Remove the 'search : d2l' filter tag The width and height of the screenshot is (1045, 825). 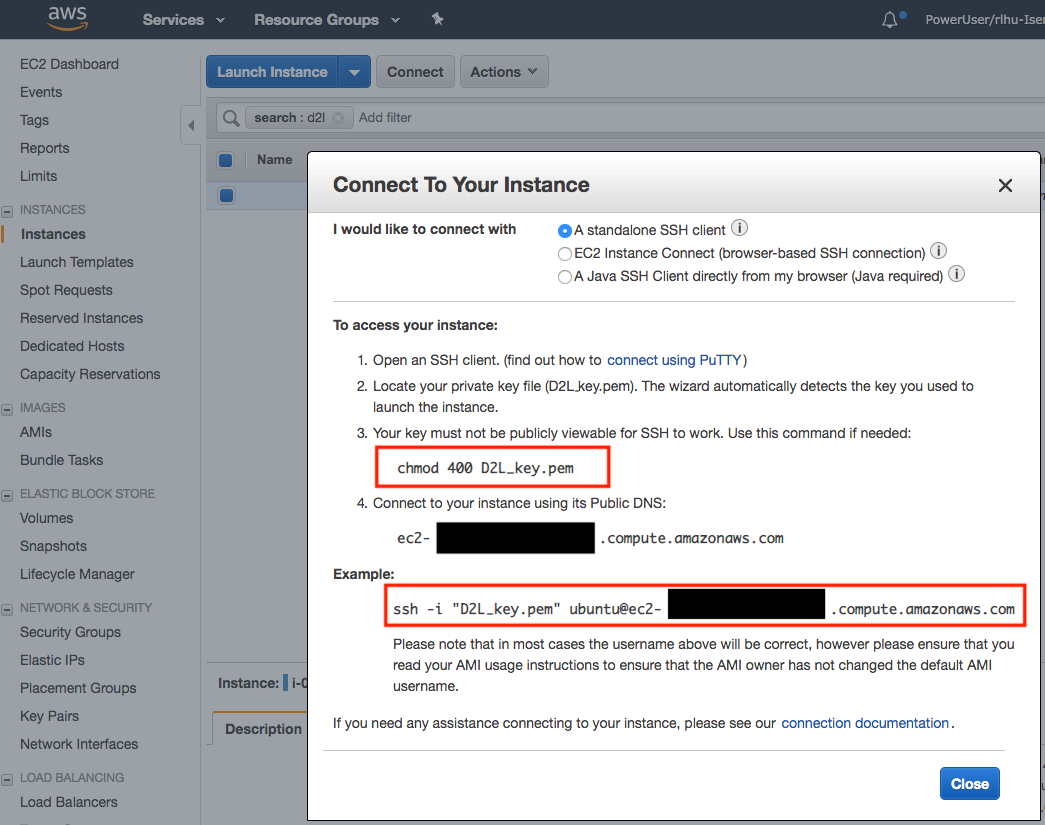click(x=338, y=118)
